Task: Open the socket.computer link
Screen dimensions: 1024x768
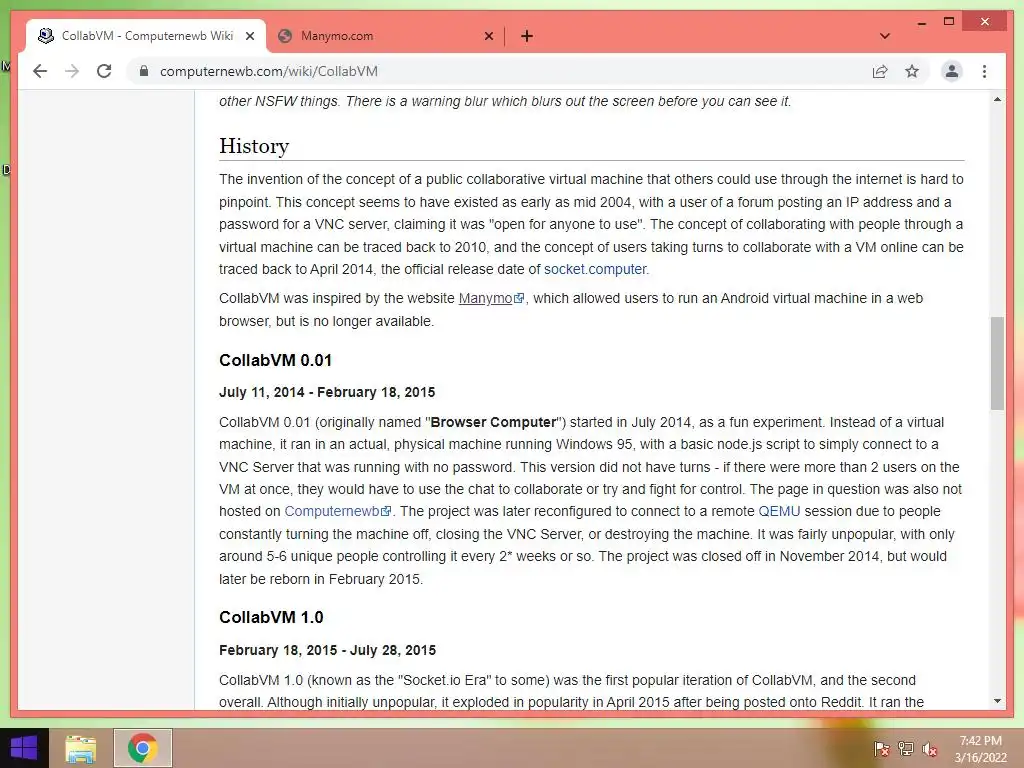Action: click(x=595, y=269)
